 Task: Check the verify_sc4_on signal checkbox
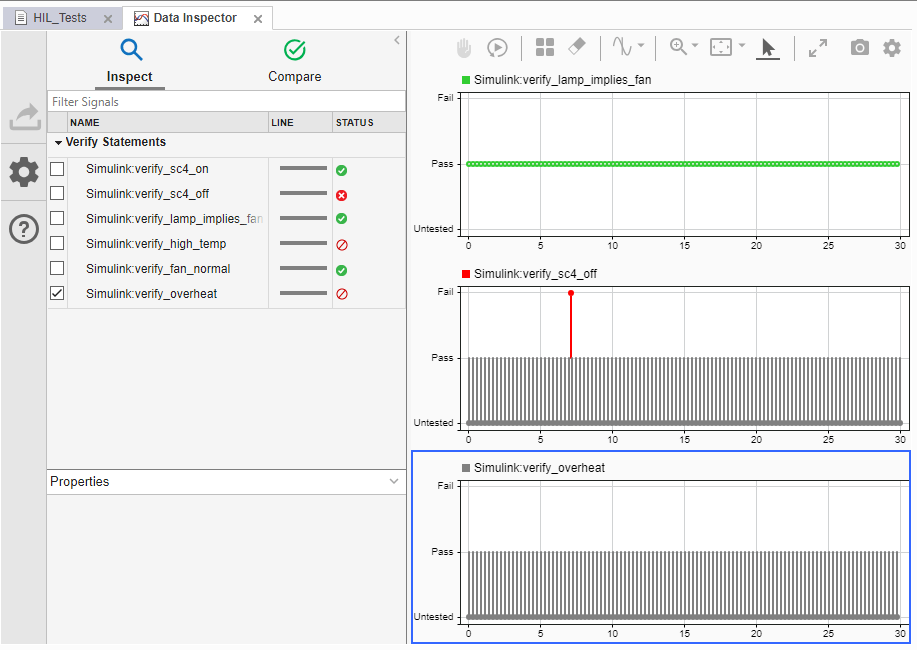(57, 169)
